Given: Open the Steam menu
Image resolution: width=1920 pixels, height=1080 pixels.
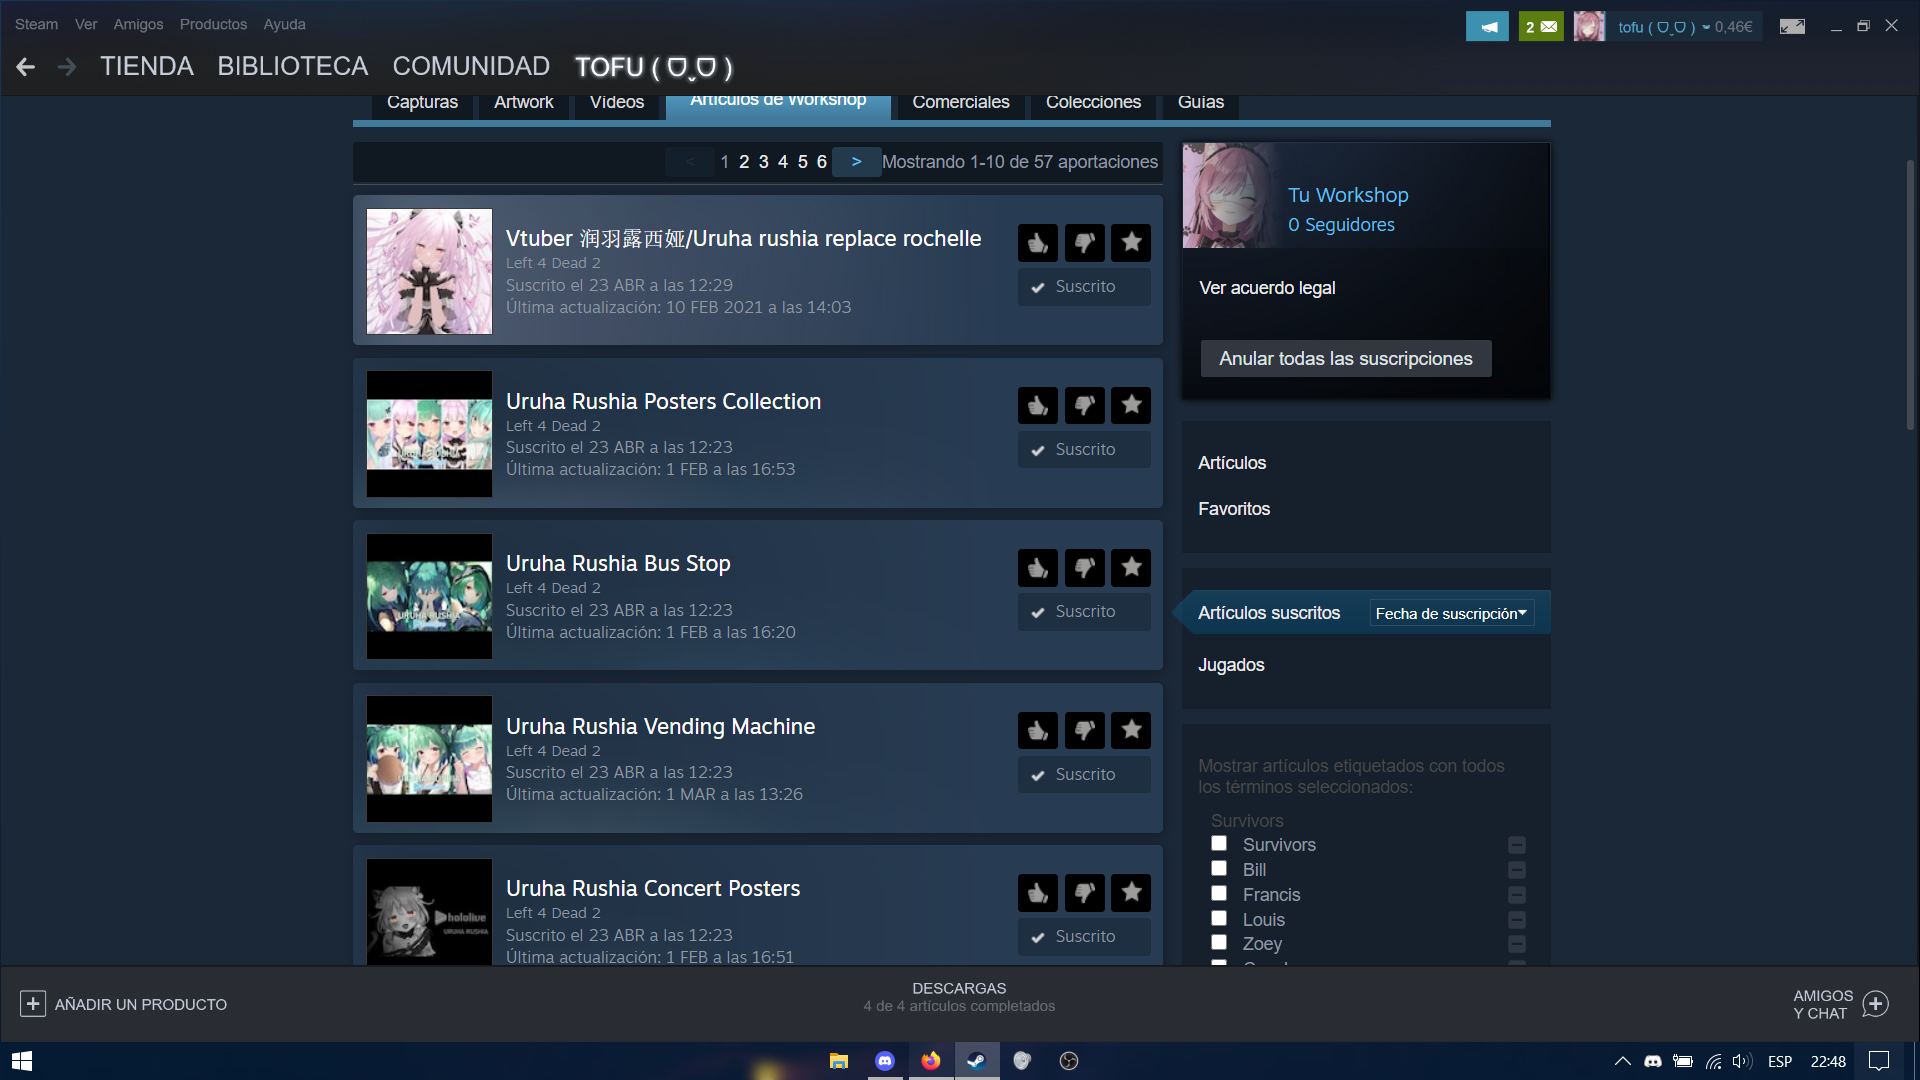Looking at the screenshot, I should coord(36,24).
